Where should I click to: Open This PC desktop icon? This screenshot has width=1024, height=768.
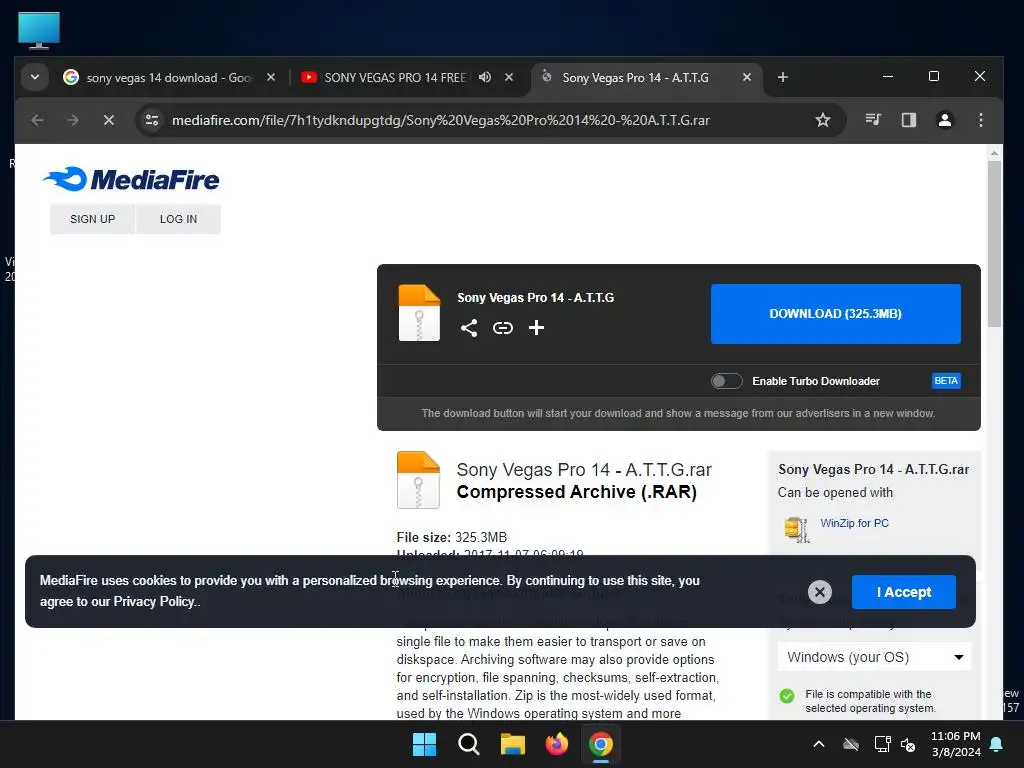39,30
